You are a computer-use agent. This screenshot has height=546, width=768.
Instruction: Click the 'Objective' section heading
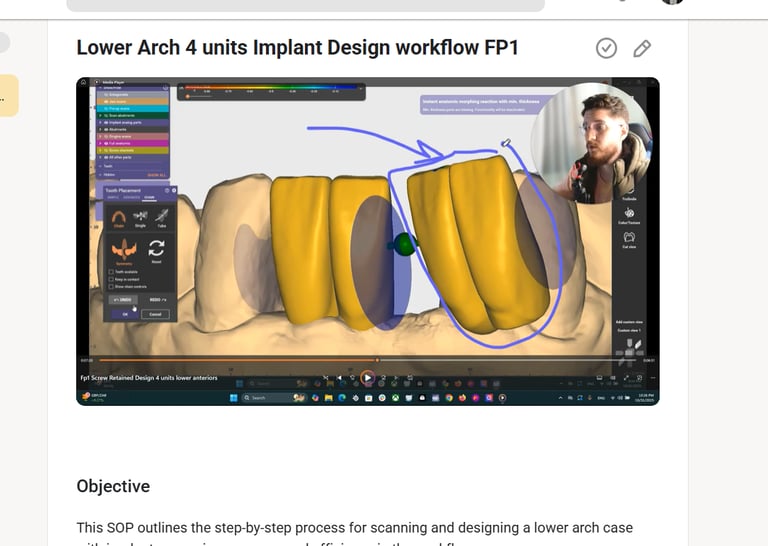point(113,486)
